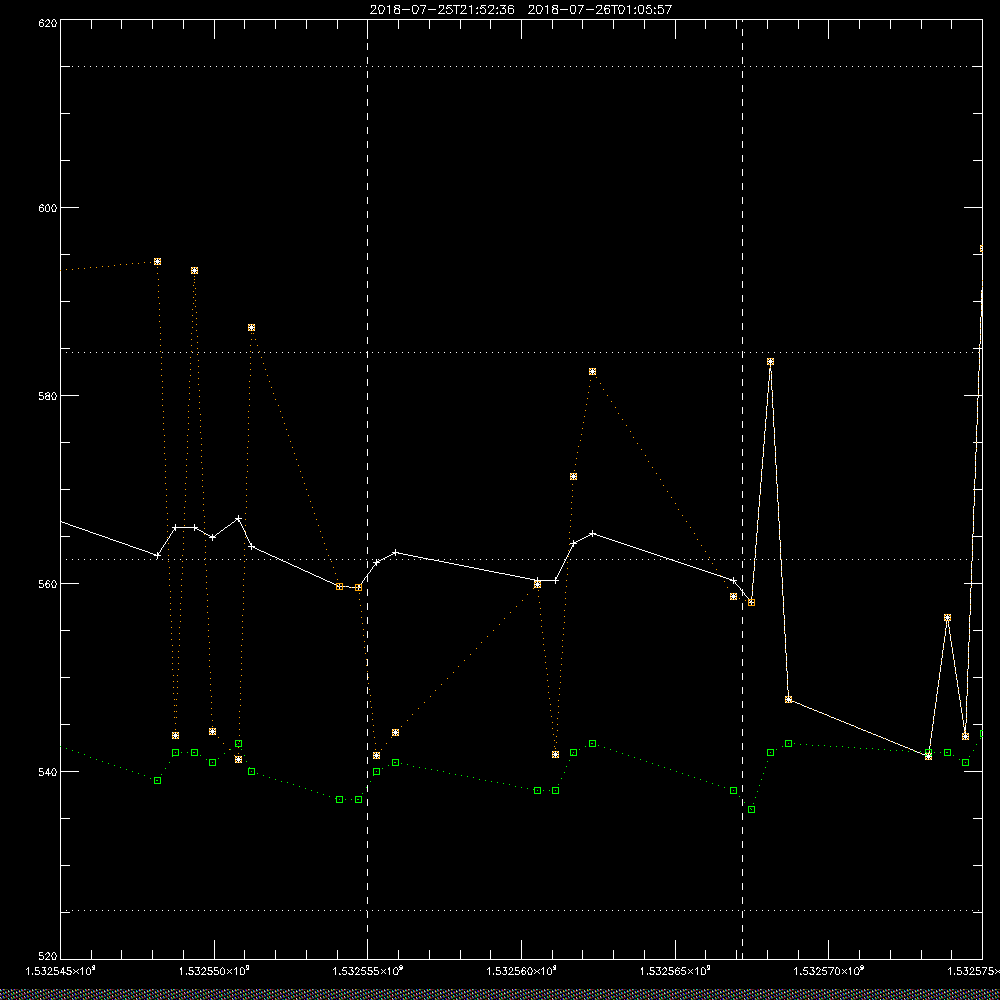Screen dimensions: 1000x1000
Task: Select the white-line marker near value 556
Action: point(947,617)
